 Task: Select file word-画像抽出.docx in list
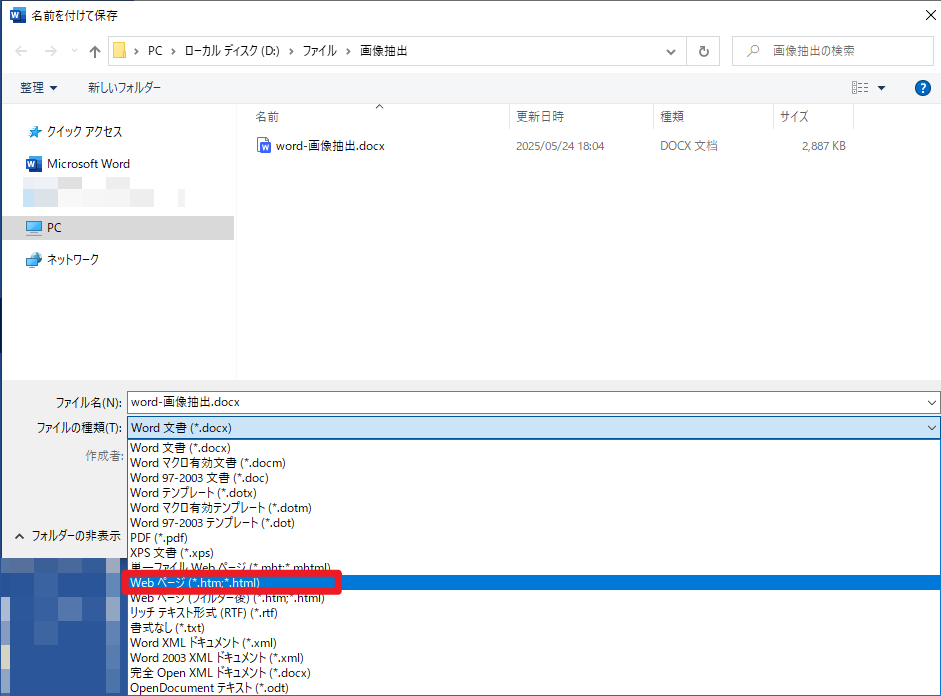pyautogui.click(x=330, y=146)
